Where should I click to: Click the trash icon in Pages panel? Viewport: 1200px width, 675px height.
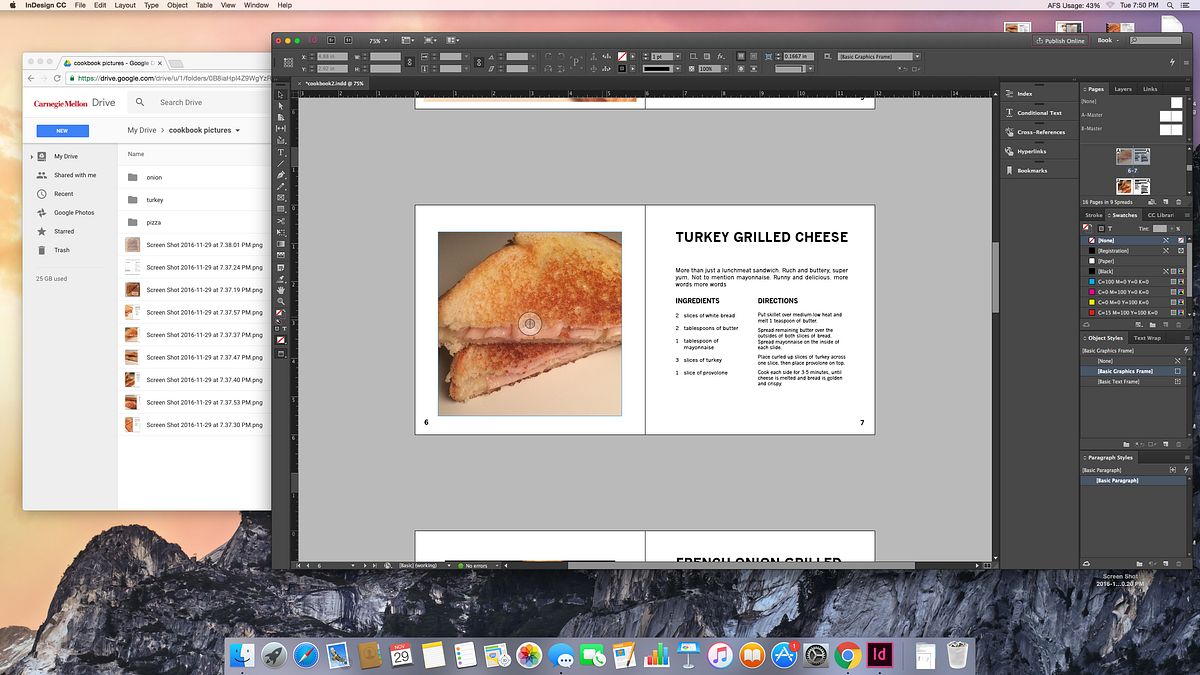coord(1178,201)
